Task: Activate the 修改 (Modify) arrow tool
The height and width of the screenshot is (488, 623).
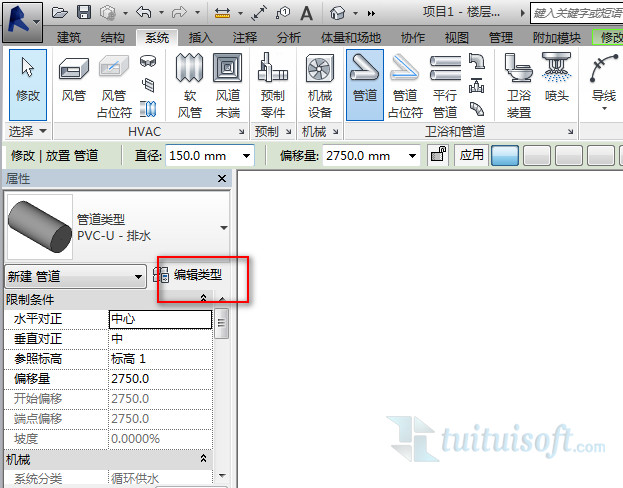Action: coord(28,84)
